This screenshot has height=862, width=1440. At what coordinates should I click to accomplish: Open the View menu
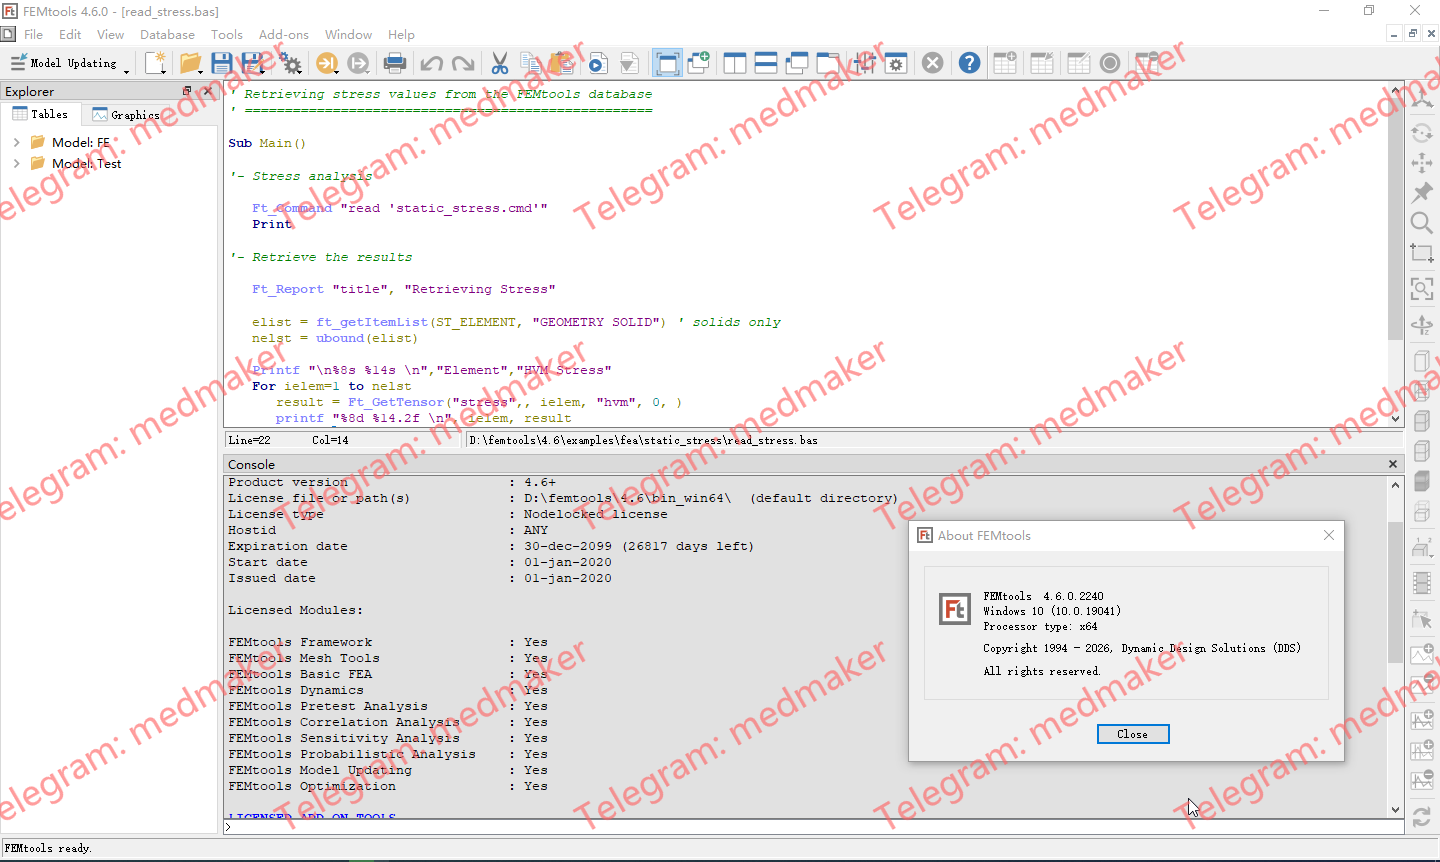(x=110, y=35)
